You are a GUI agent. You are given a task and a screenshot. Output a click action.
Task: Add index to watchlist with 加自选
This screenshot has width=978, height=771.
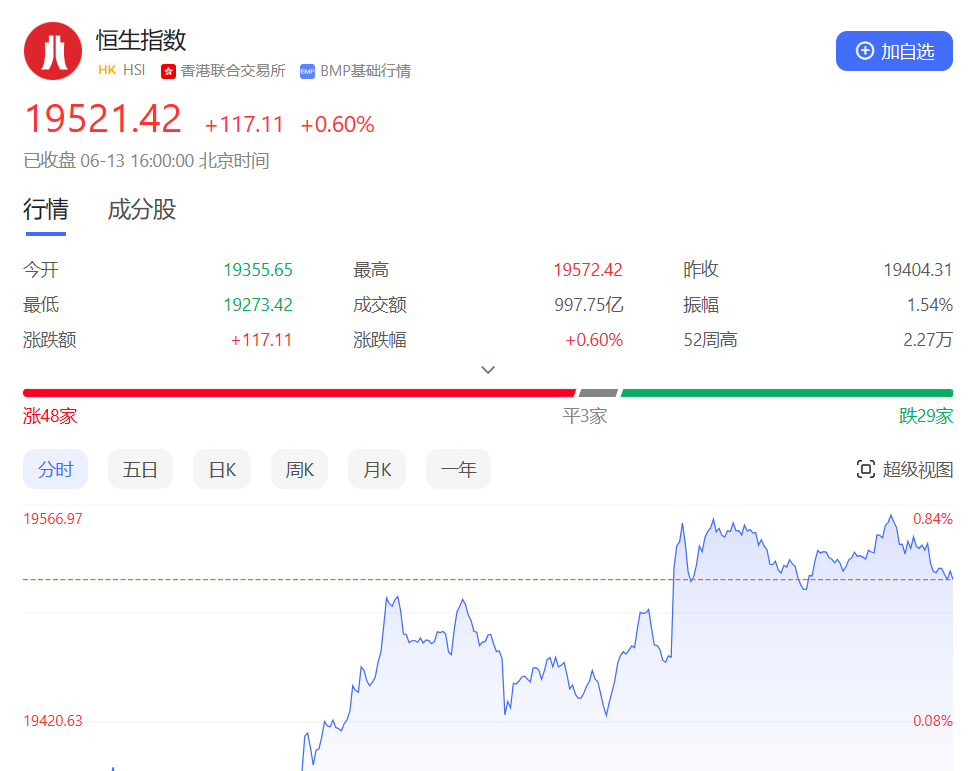tap(894, 51)
